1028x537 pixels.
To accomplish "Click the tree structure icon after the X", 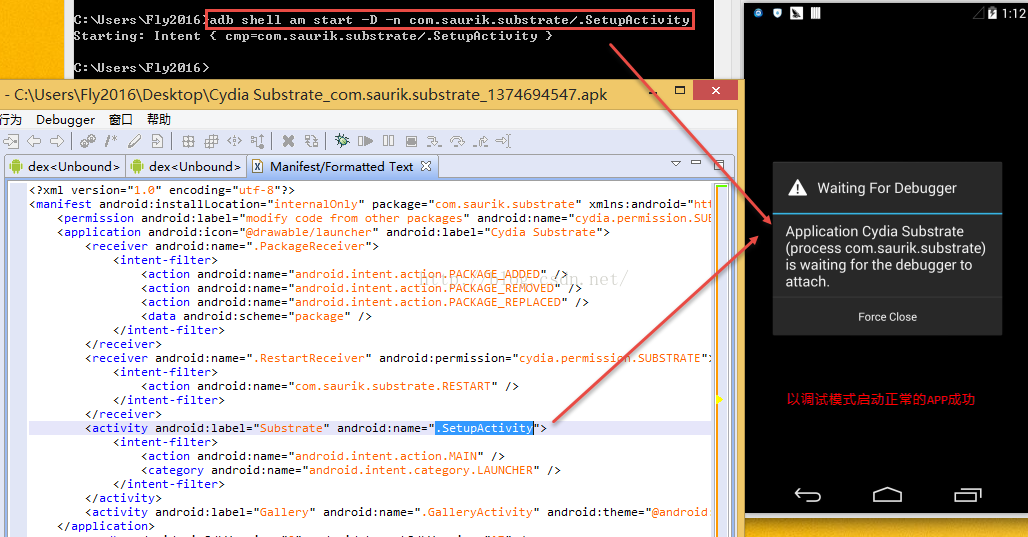I will point(311,141).
